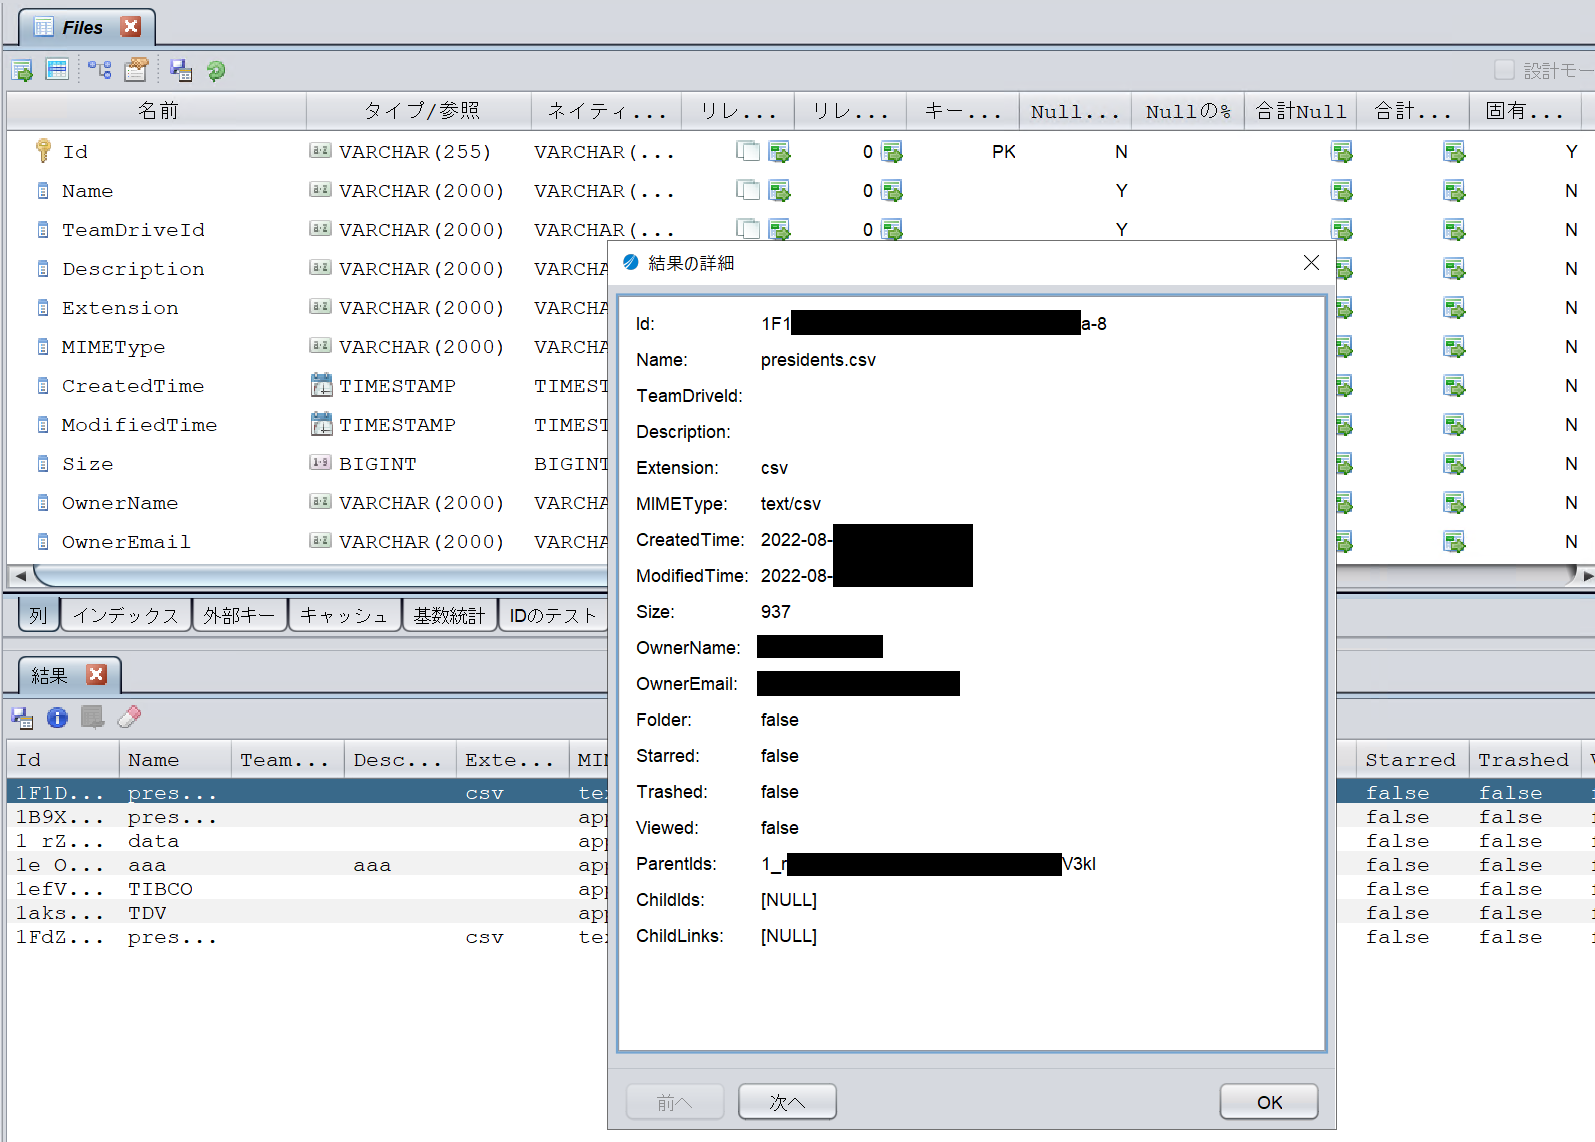Click the green refresh icon in top toolbar
This screenshot has width=1595, height=1142.
[x=216, y=70]
